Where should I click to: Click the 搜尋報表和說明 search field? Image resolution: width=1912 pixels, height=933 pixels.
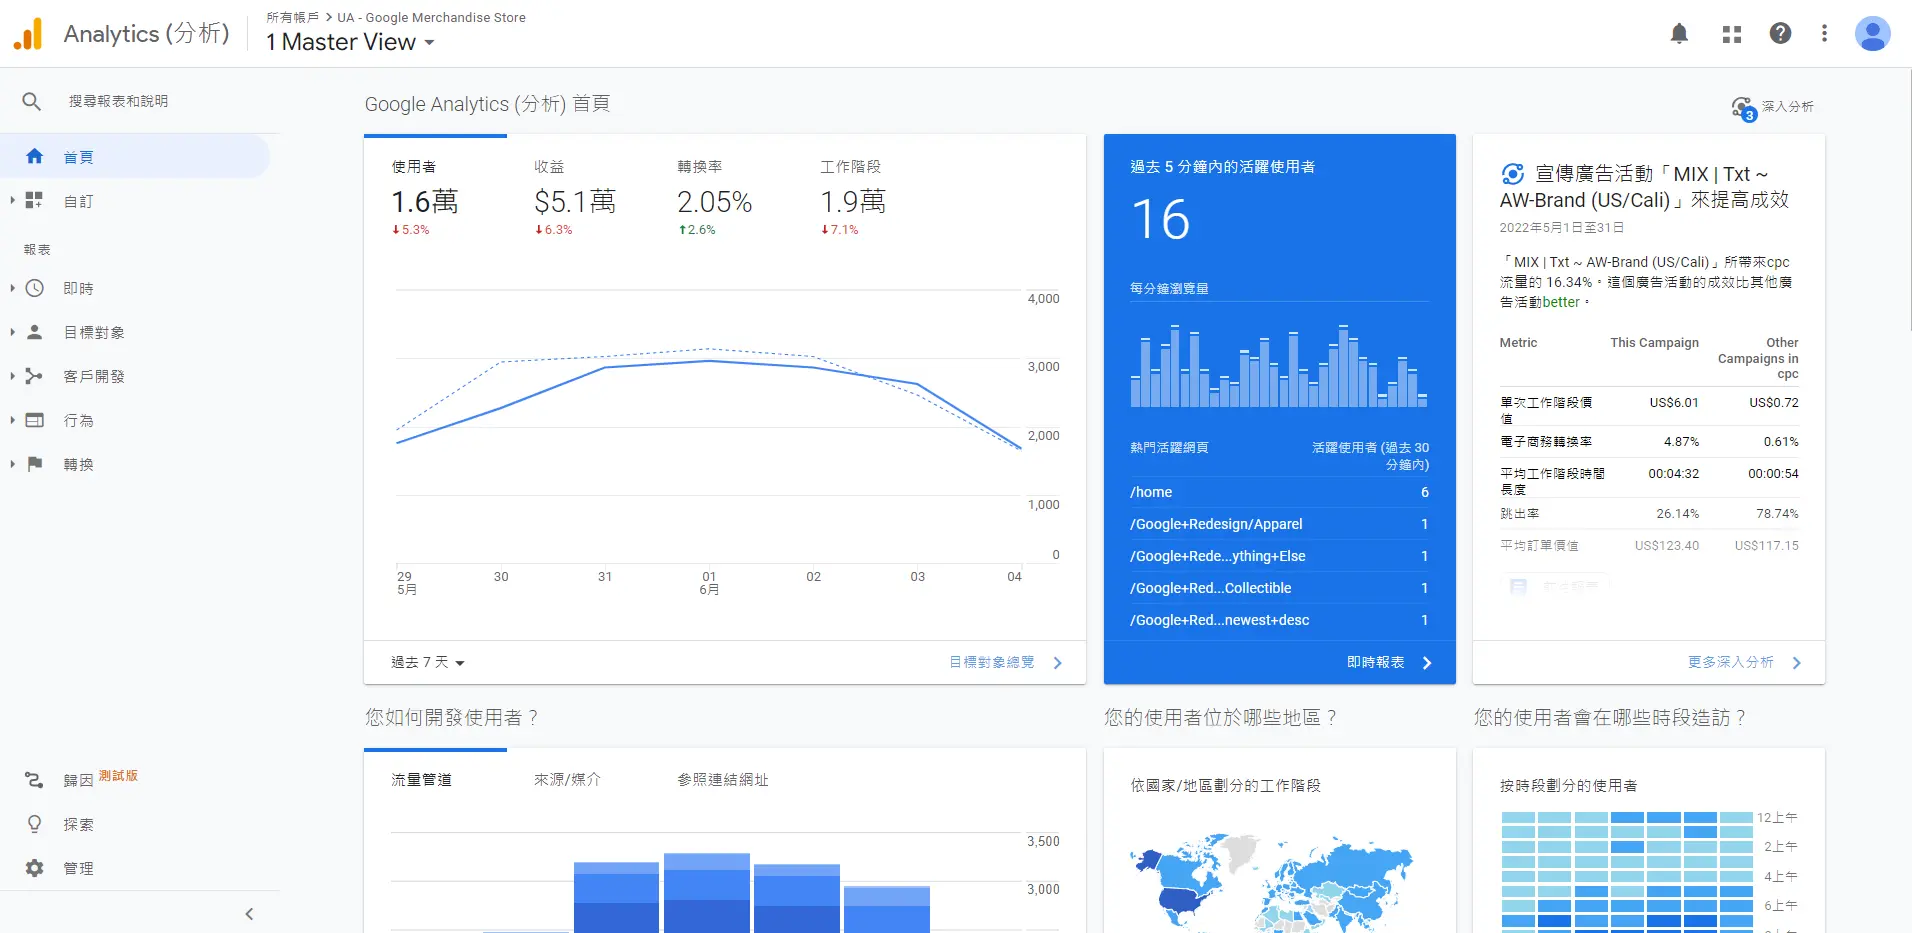(118, 101)
